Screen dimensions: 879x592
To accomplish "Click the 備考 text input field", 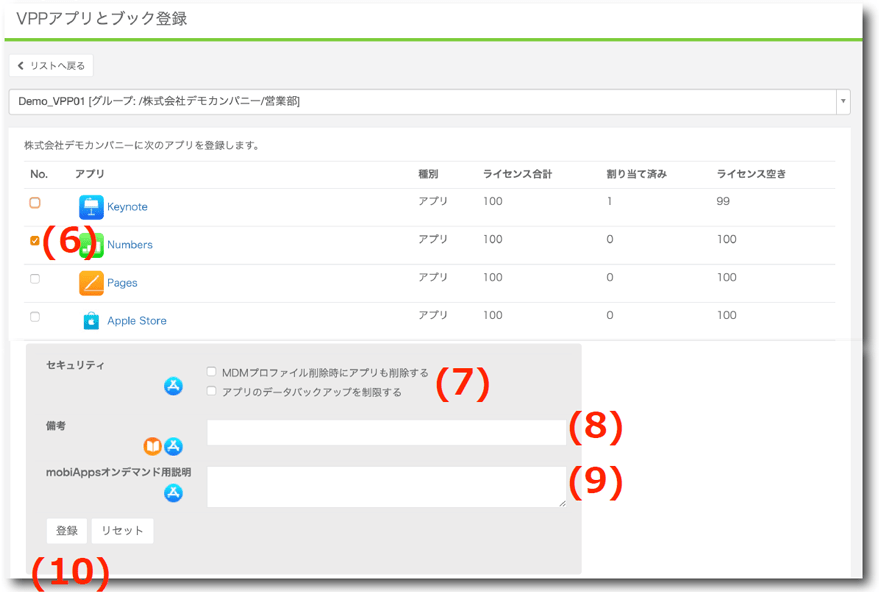I will [x=387, y=433].
